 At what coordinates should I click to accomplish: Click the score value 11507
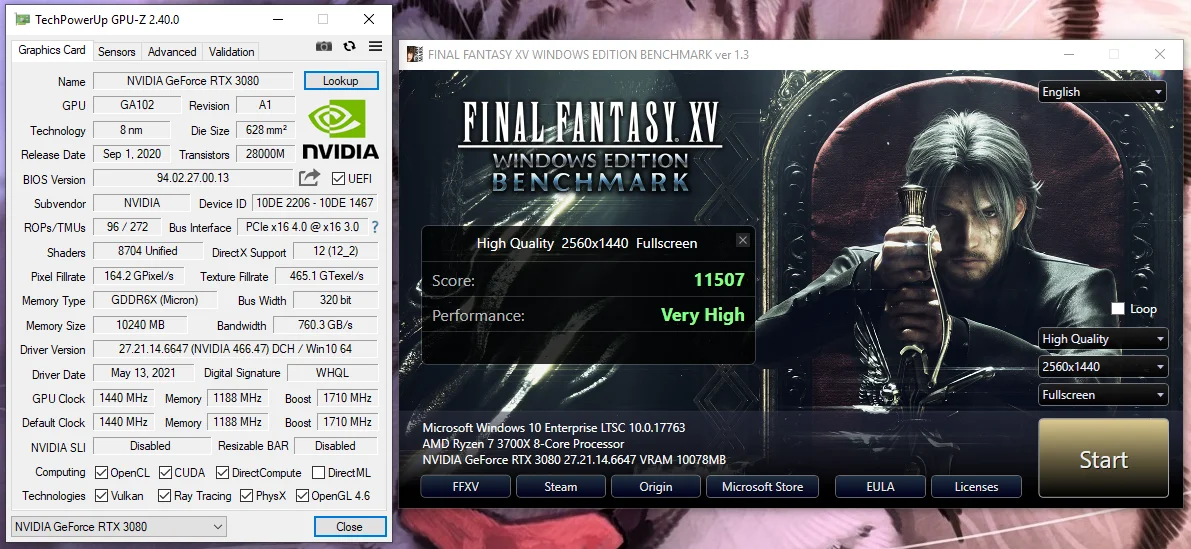[x=719, y=279]
